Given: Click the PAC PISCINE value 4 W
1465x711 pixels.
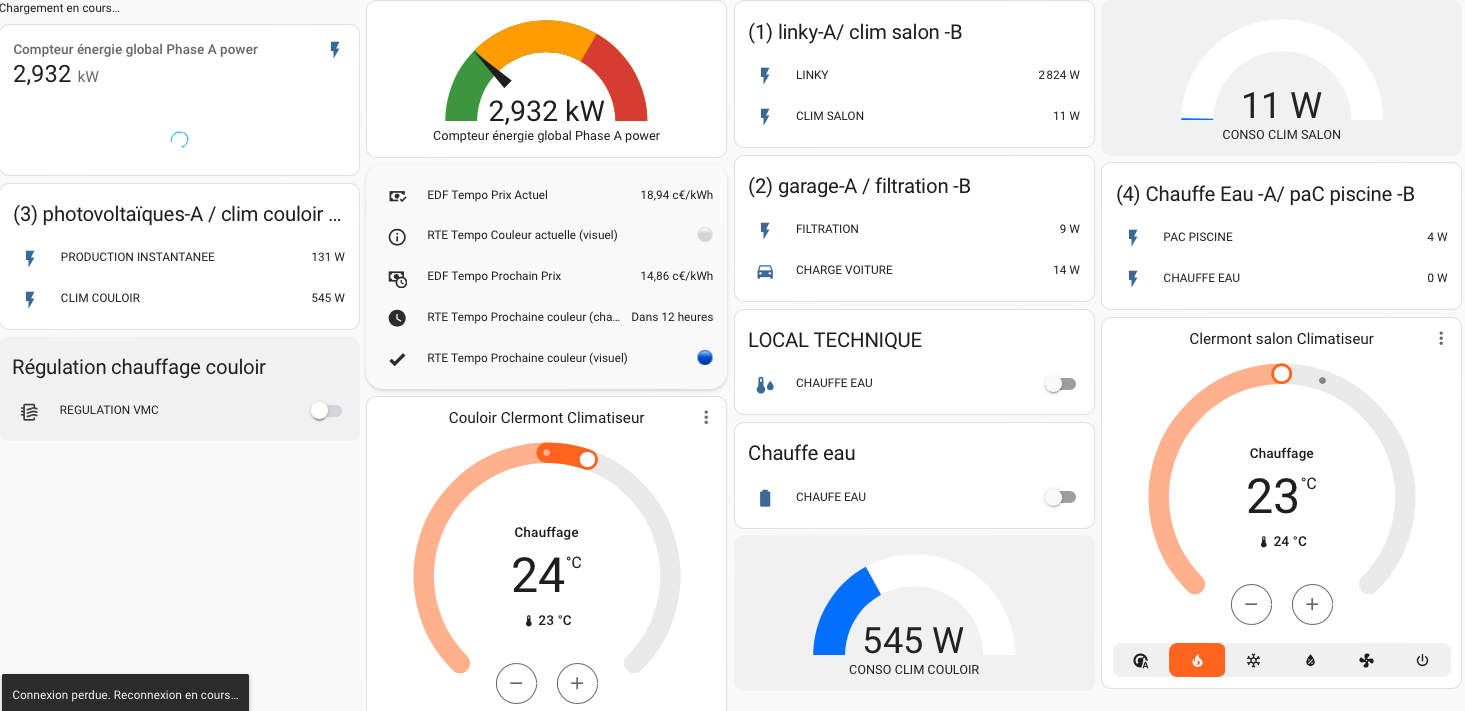Looking at the screenshot, I should [x=1437, y=237].
